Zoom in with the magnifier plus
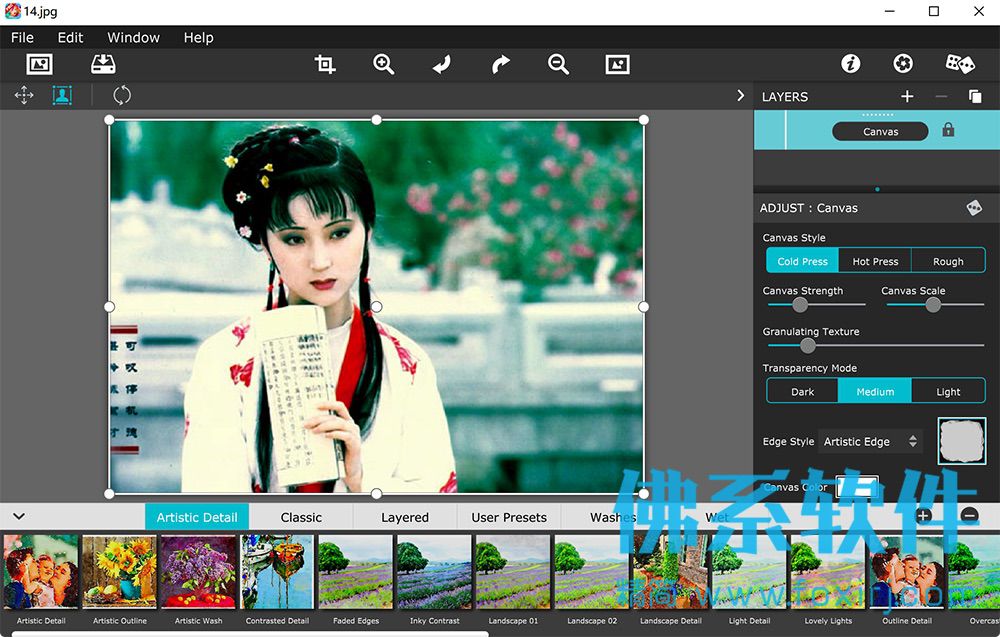The width and height of the screenshot is (1000, 637). coord(383,64)
